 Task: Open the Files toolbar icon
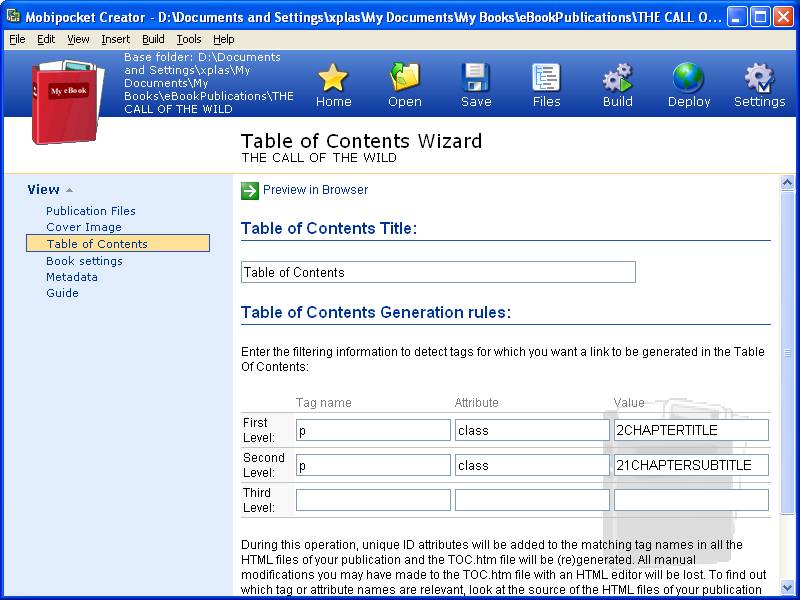pos(546,78)
